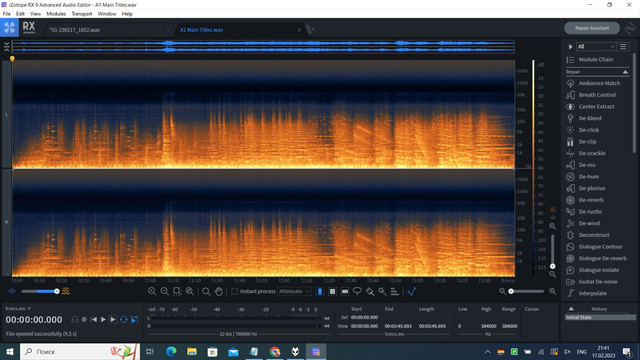Open the time format h:m:s.ms dropdown
640x360 pixels.
tap(18, 309)
